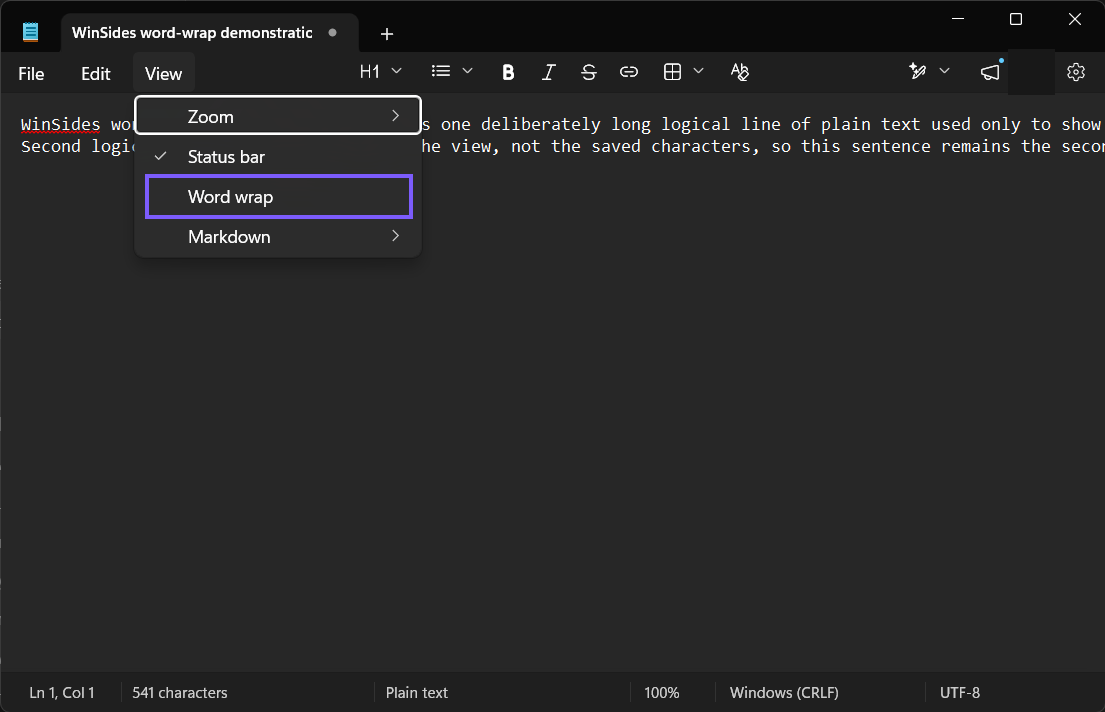
Task: Toggle strikethrough formatting
Action: [x=588, y=72]
